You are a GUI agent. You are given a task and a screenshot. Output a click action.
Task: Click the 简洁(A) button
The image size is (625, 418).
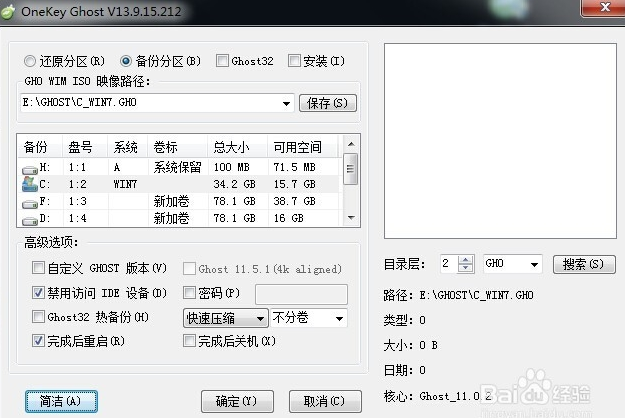coord(61,401)
